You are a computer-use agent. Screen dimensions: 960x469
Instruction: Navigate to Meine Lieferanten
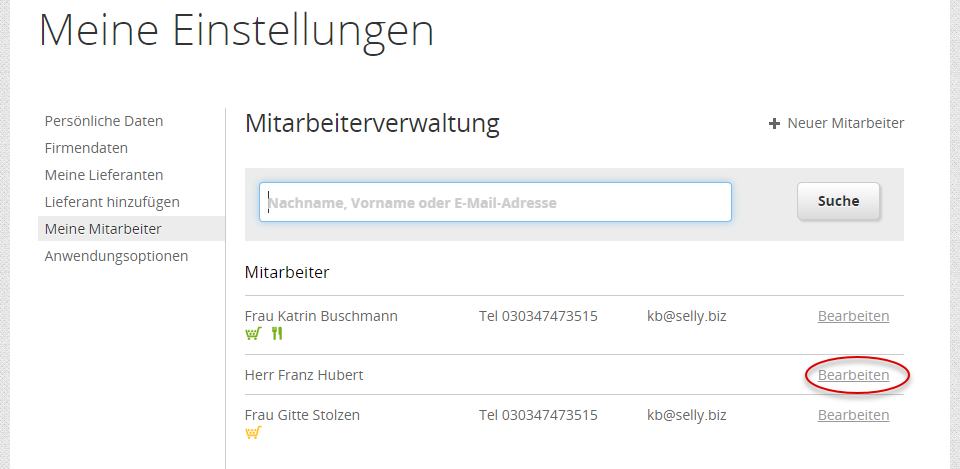click(x=104, y=175)
